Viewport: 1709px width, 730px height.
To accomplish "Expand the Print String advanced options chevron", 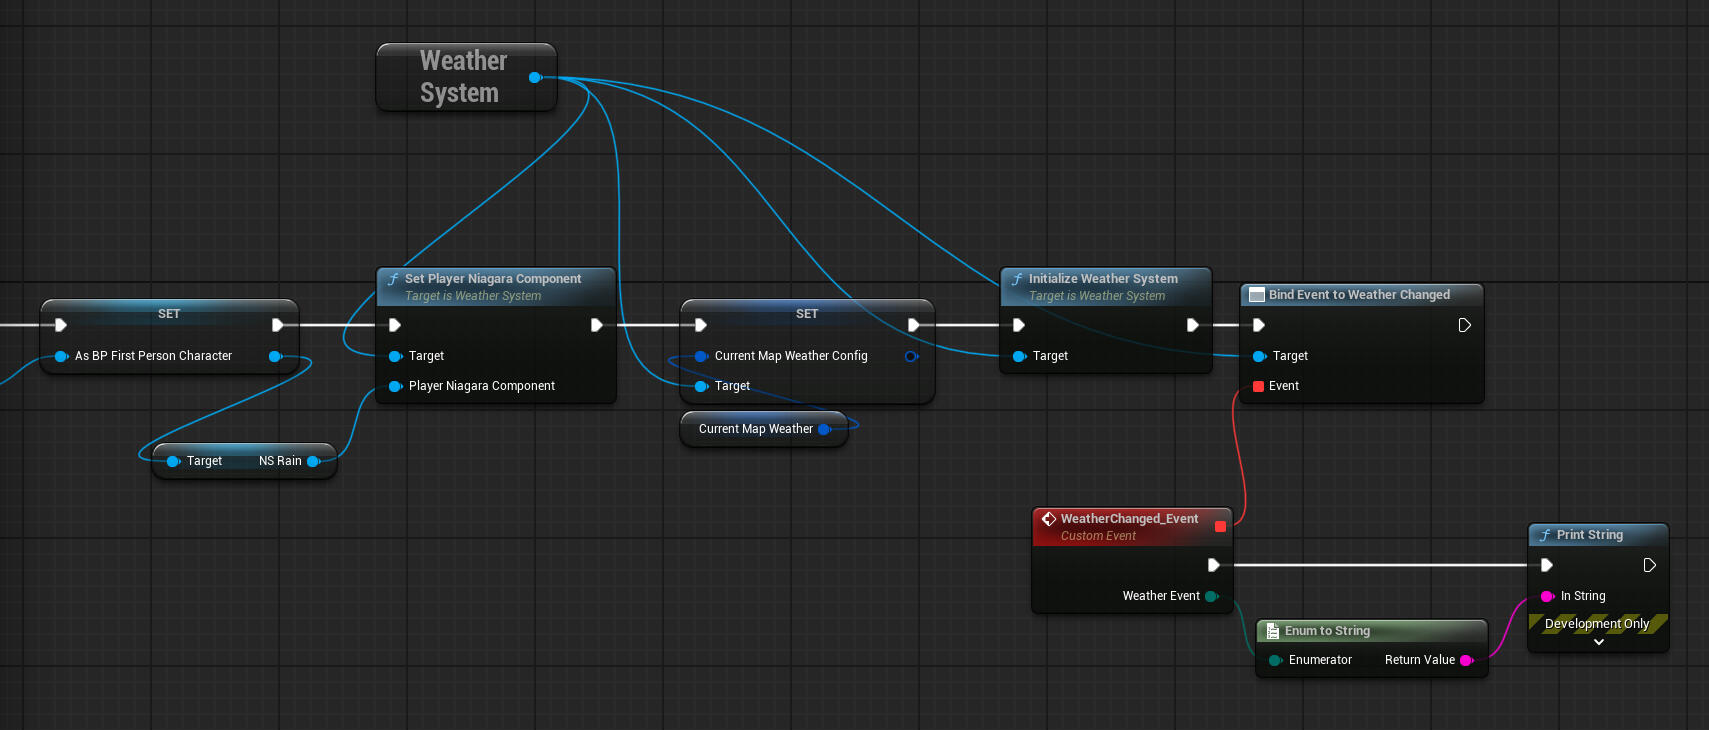I will 1598,642.
